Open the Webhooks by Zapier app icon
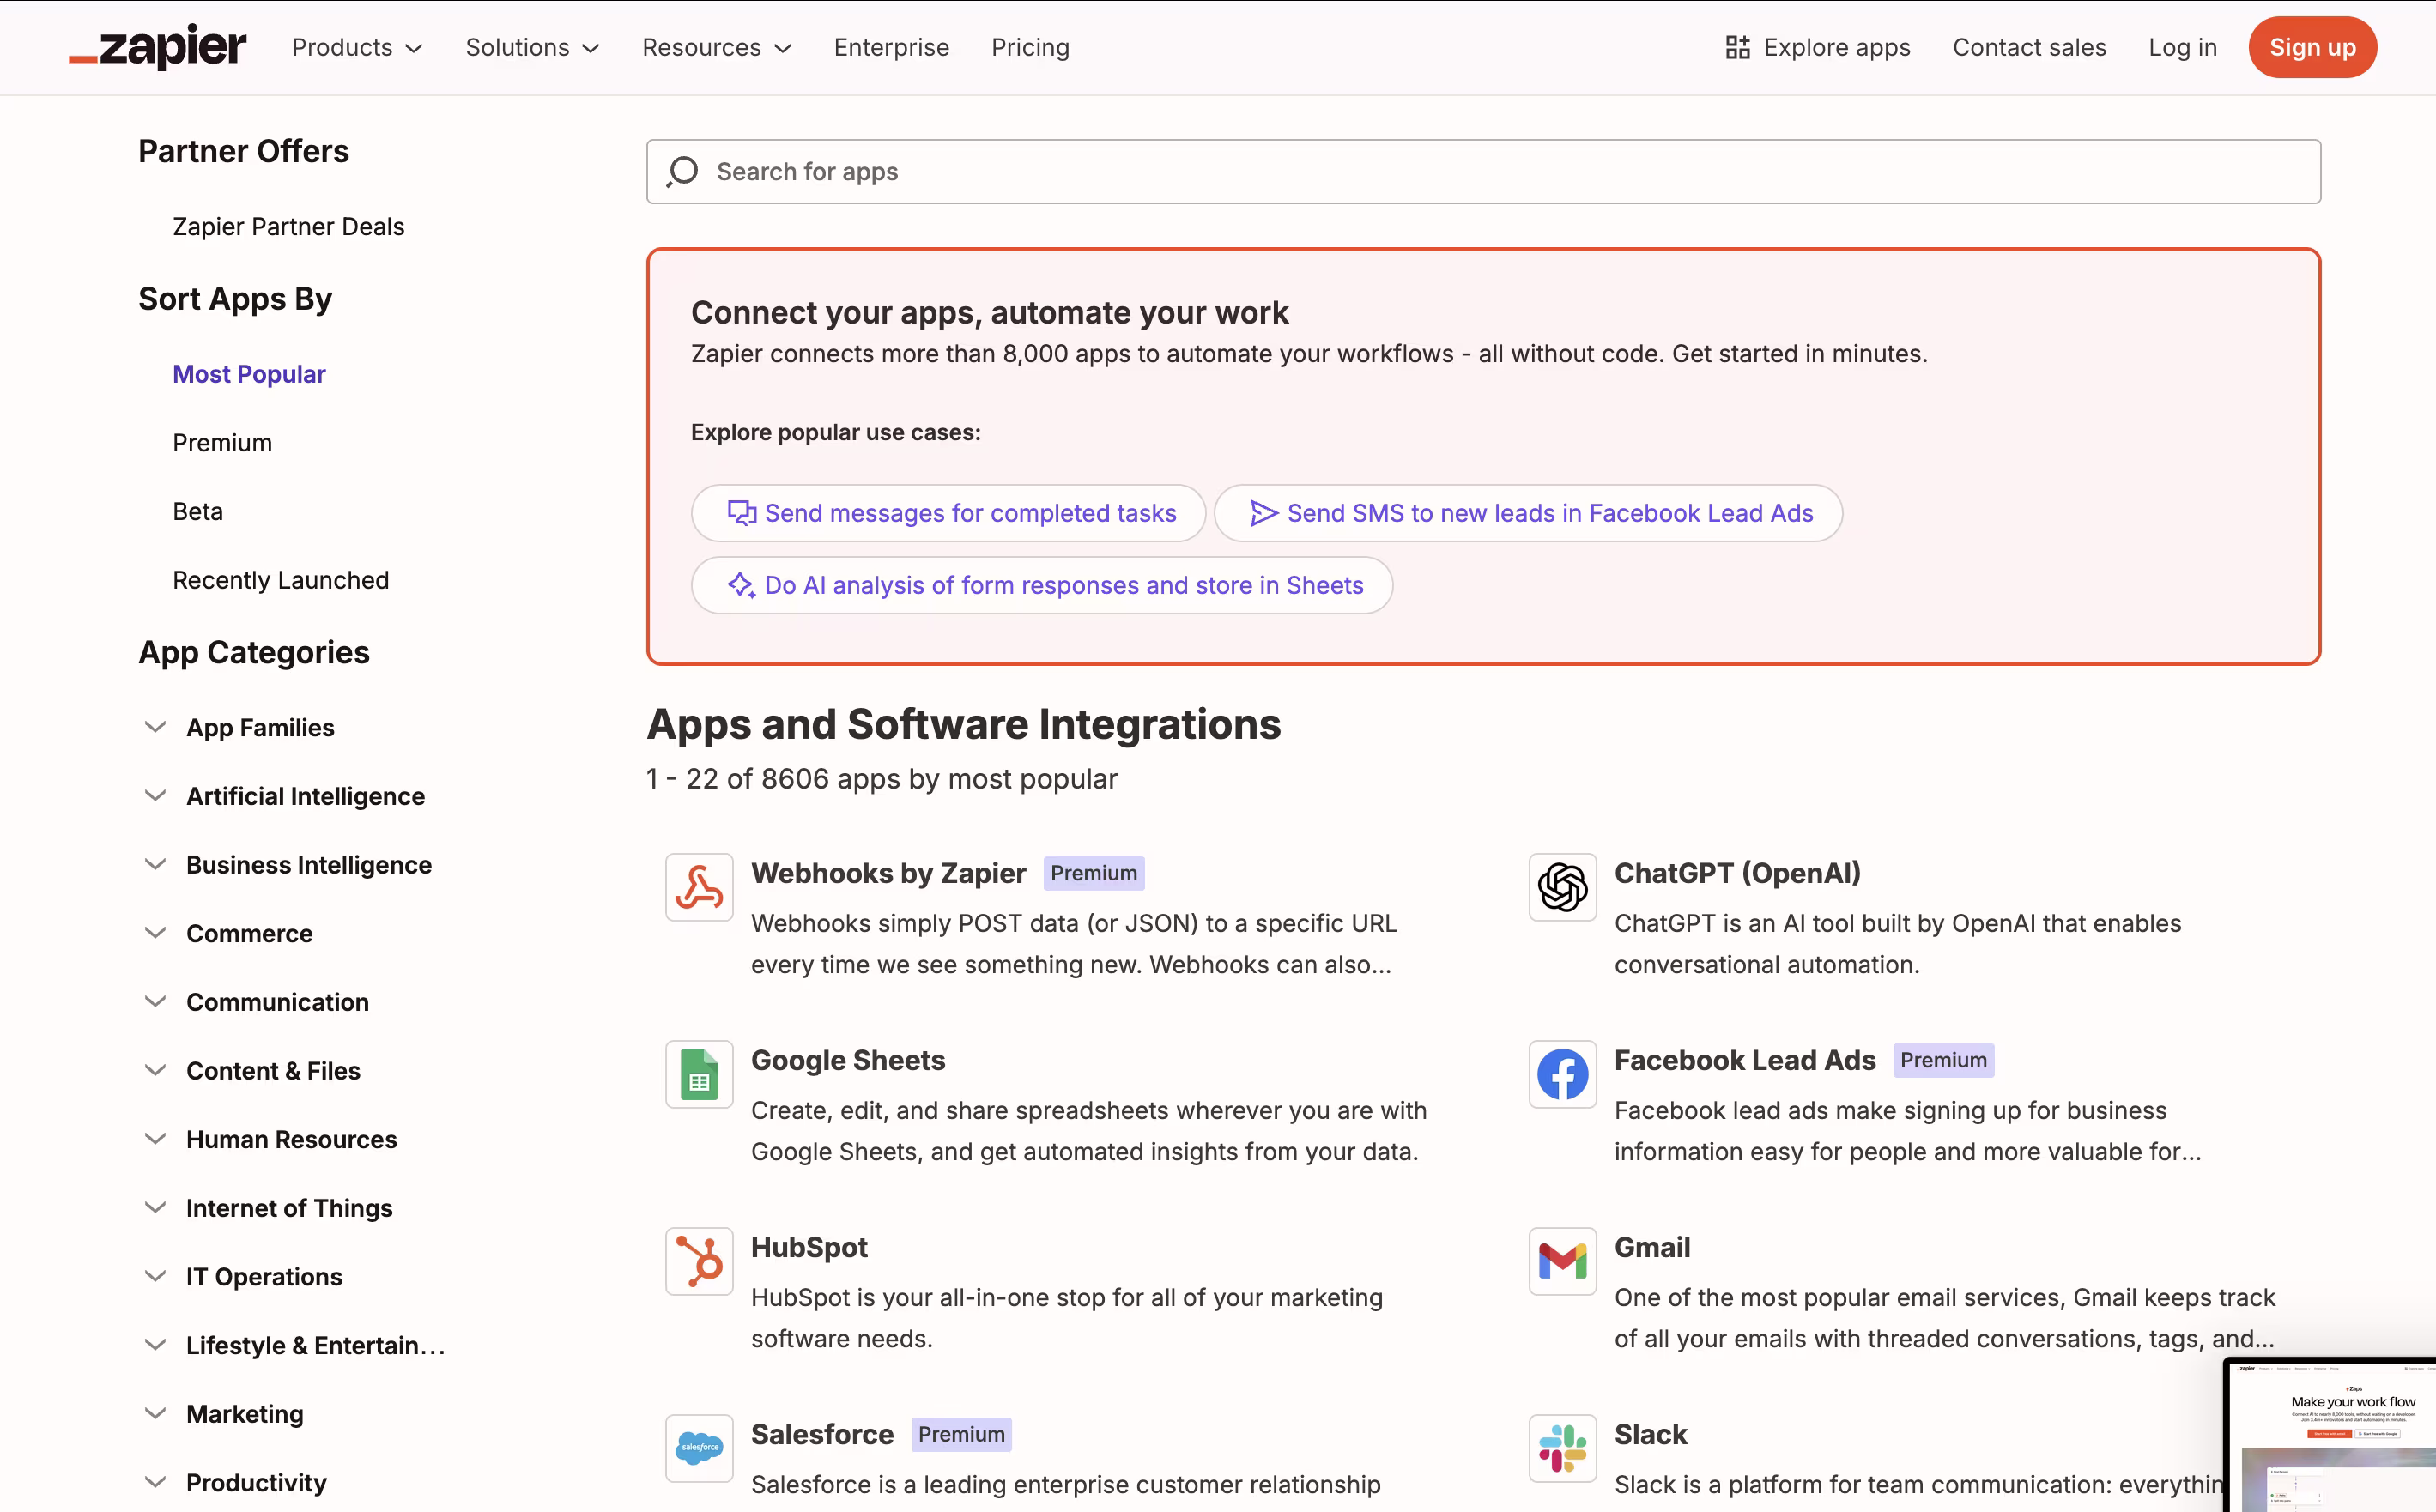 699,887
